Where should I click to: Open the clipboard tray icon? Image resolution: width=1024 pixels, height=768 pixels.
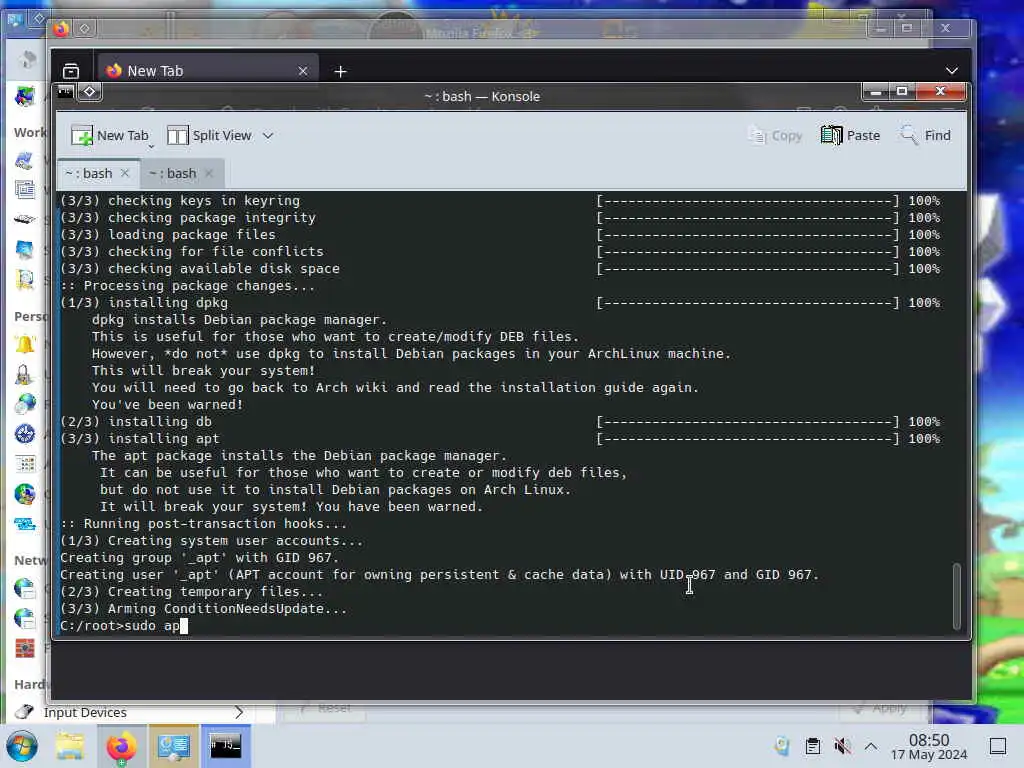pyautogui.click(x=812, y=746)
